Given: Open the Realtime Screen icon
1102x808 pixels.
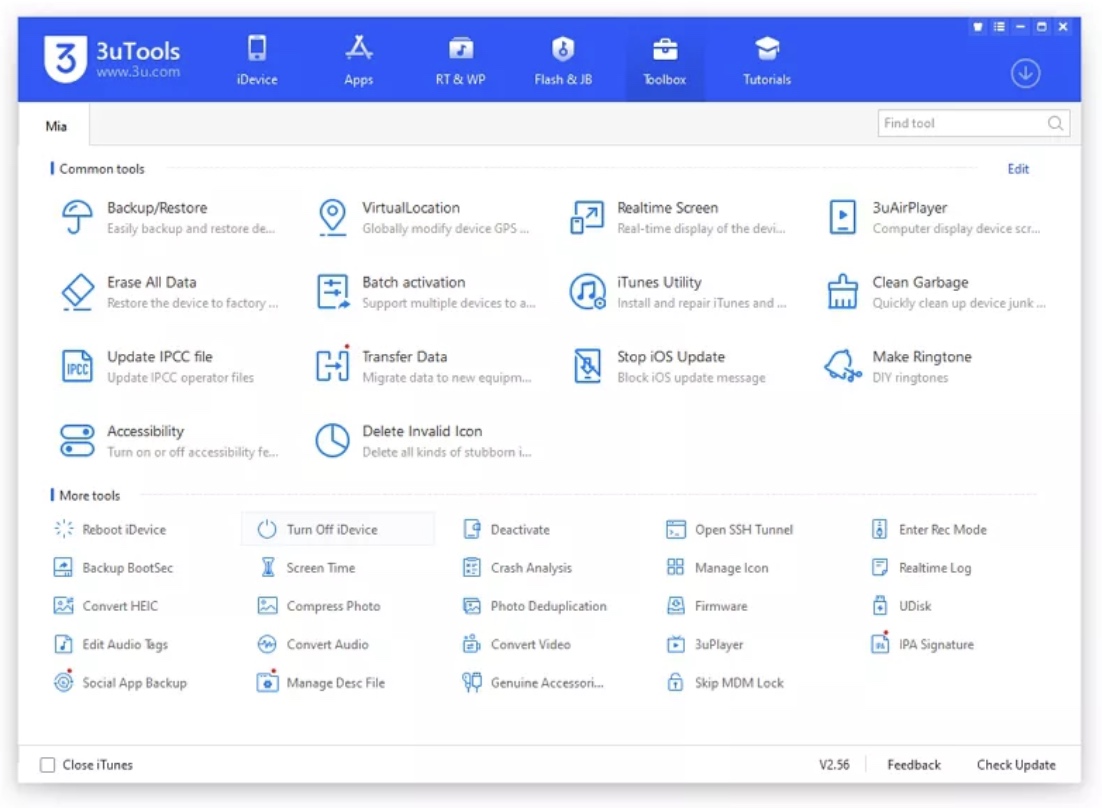Looking at the screenshot, I should coord(587,217).
